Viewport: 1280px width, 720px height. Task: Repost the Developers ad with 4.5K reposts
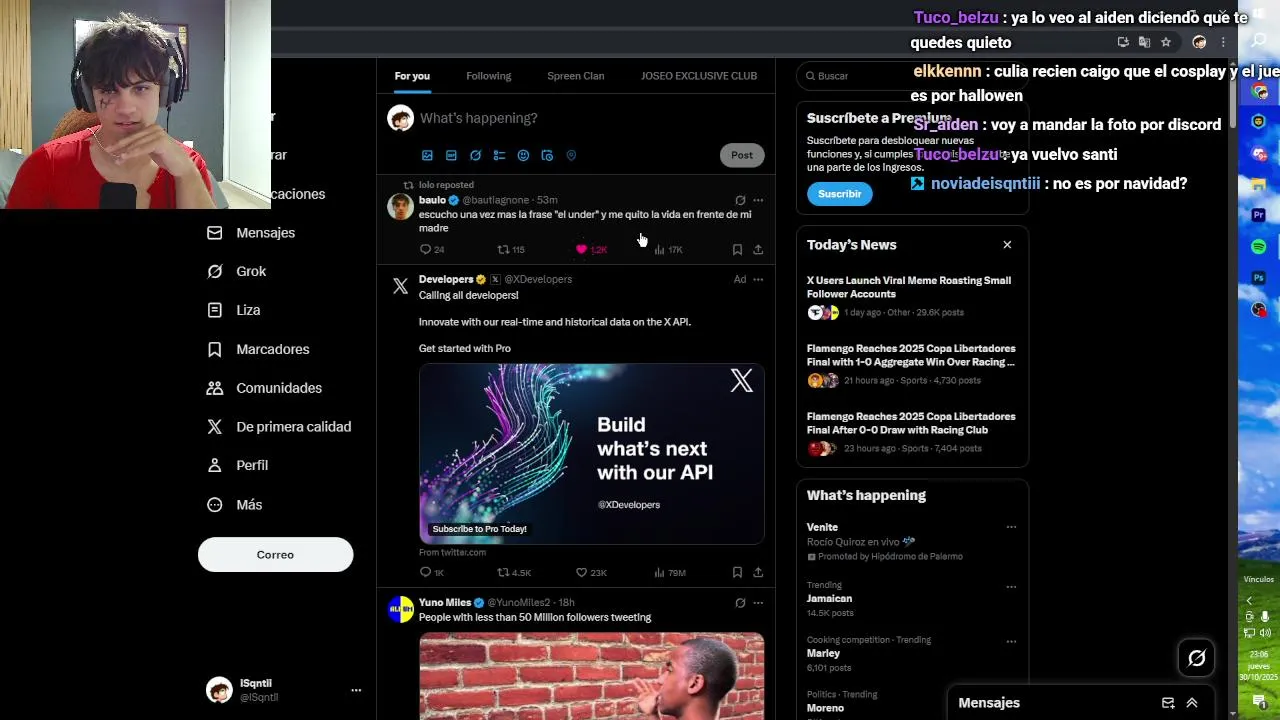(513, 572)
